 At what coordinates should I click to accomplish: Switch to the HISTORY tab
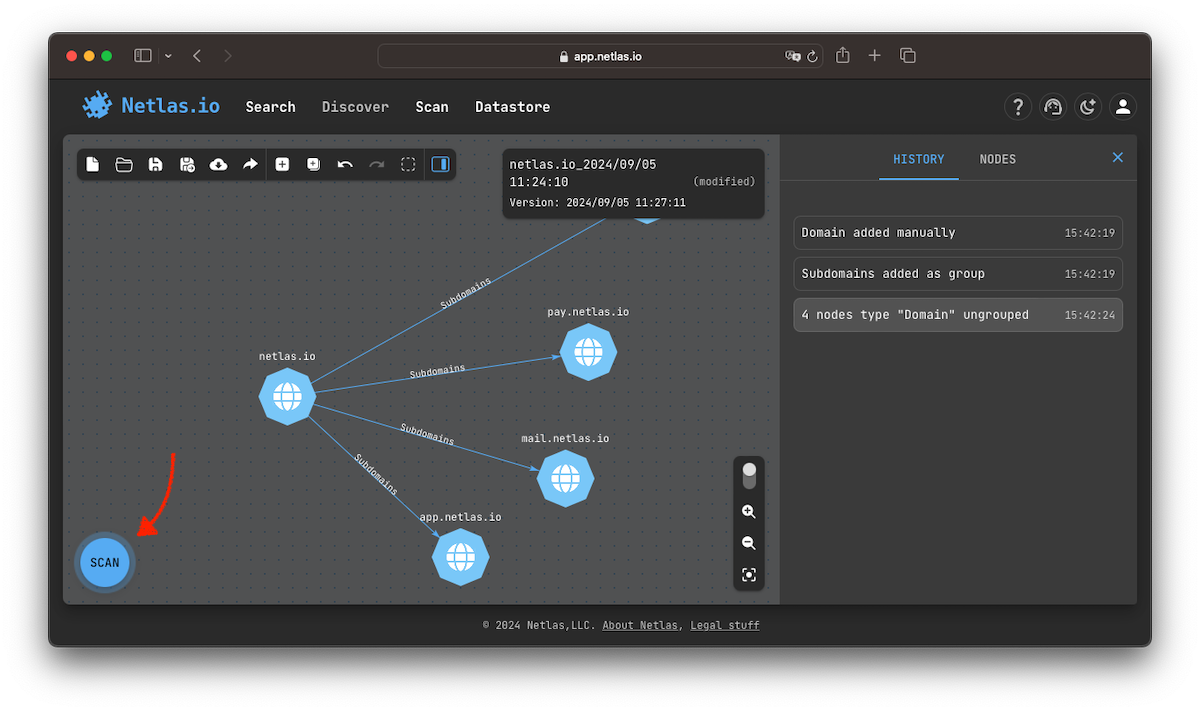click(x=919, y=159)
